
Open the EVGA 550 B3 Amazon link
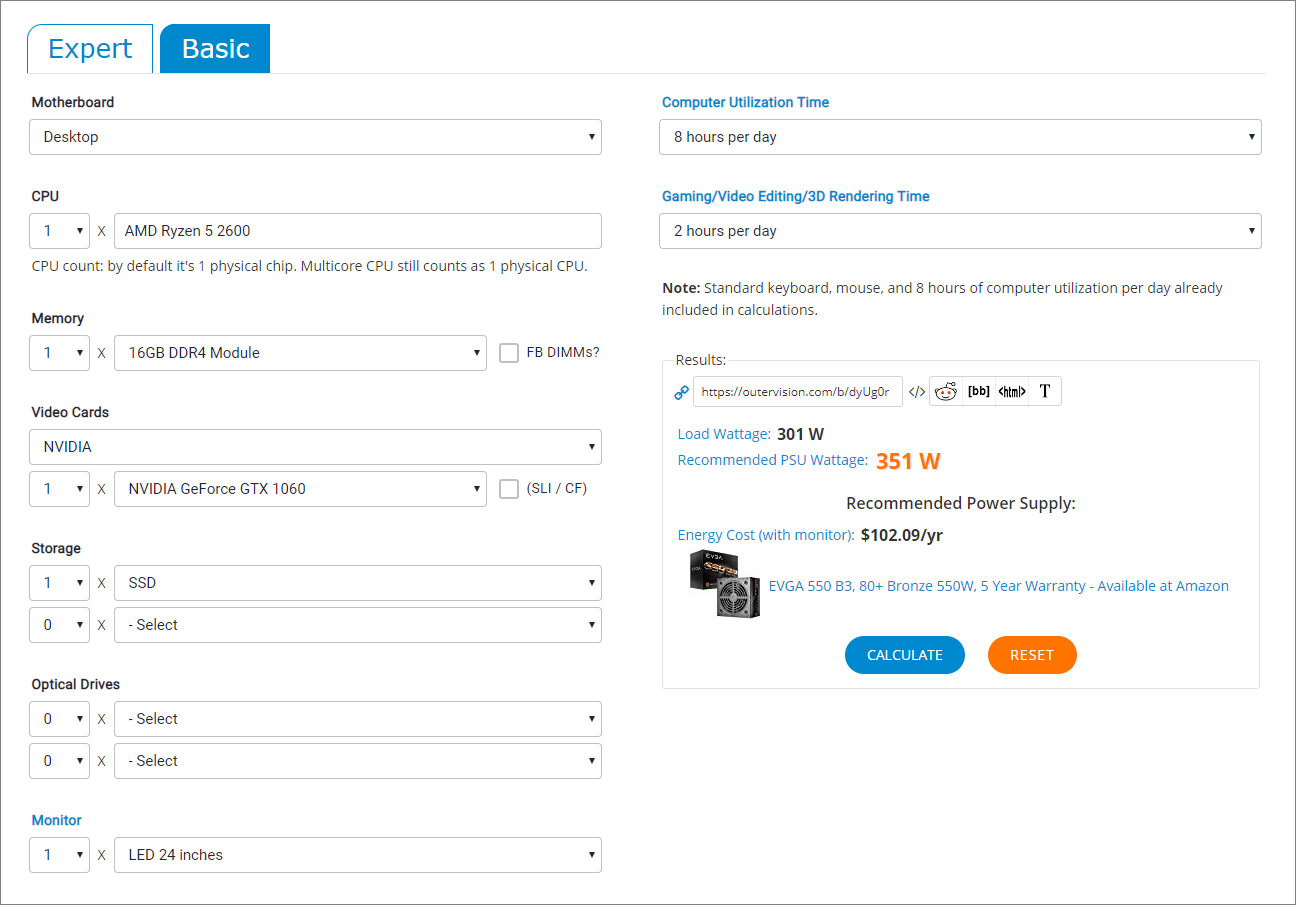click(x=999, y=586)
